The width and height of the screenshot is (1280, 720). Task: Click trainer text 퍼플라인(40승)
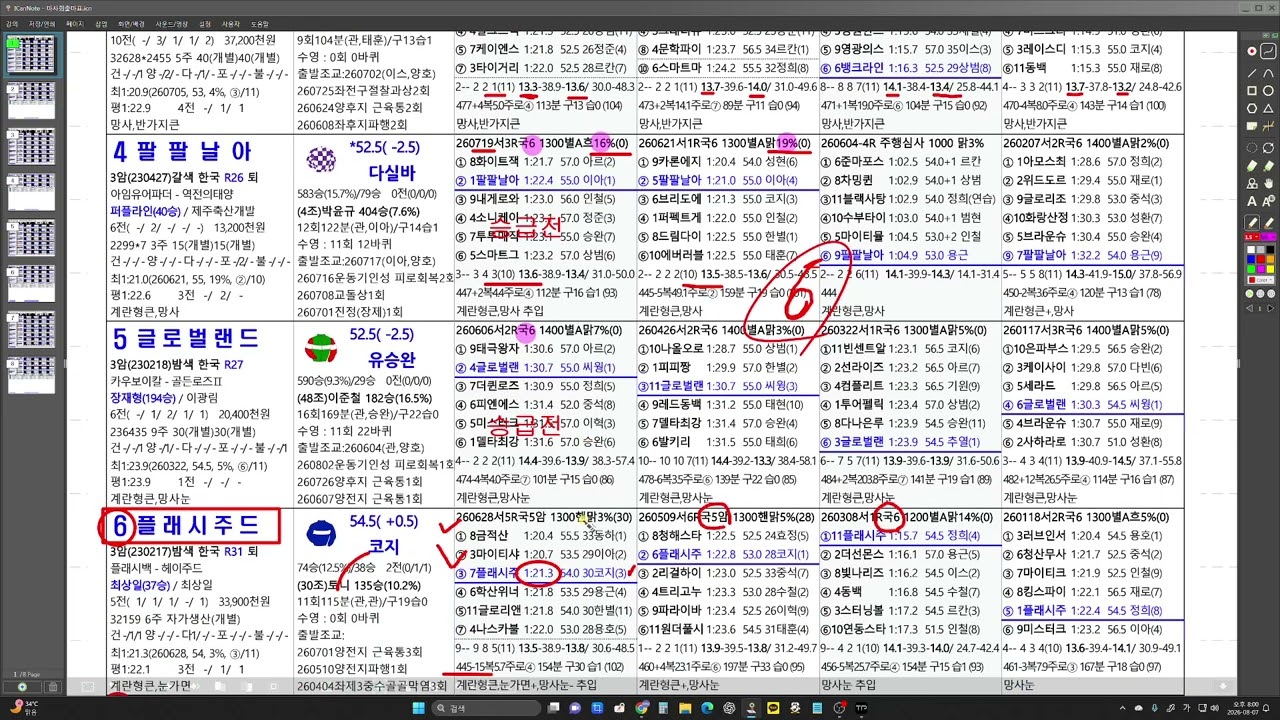[x=146, y=211]
